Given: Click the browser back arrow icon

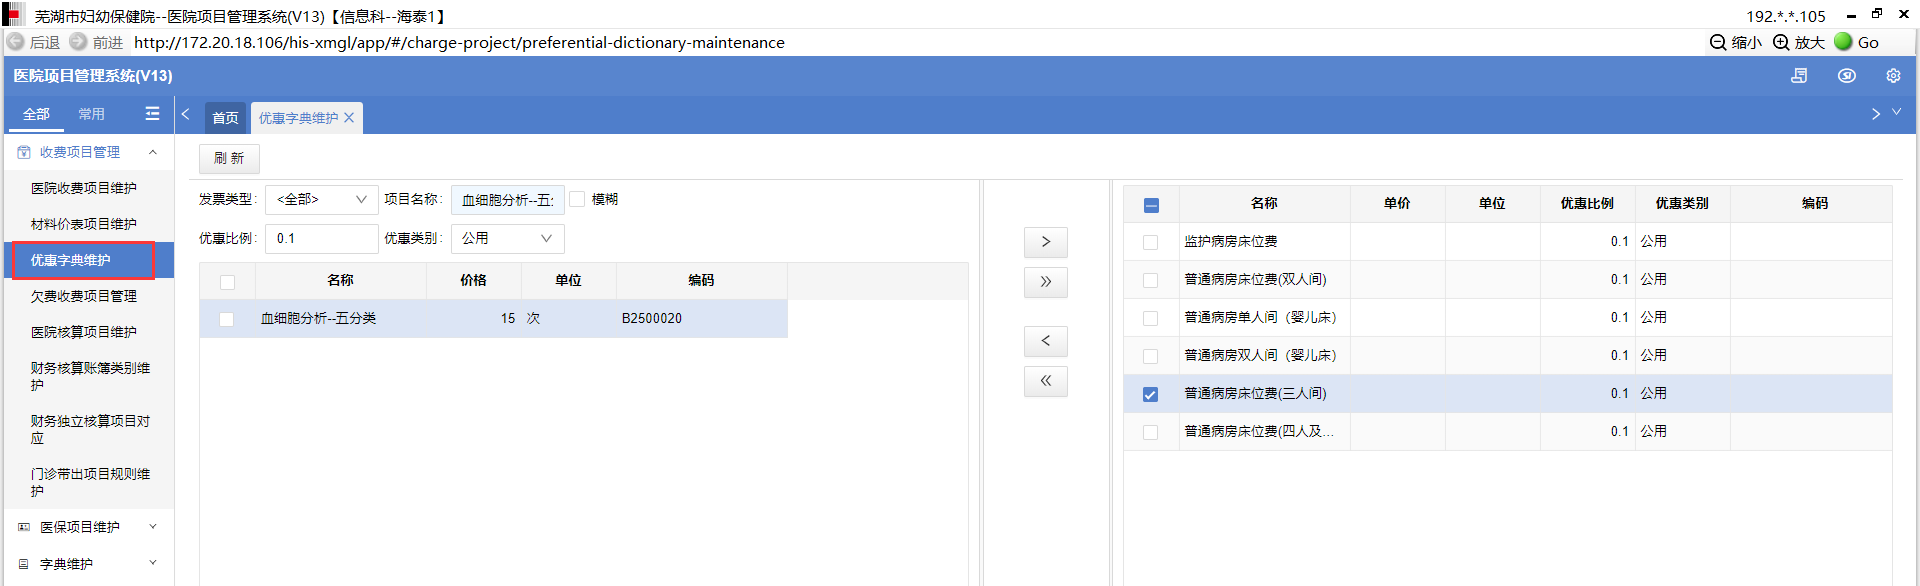Looking at the screenshot, I should click(16, 42).
